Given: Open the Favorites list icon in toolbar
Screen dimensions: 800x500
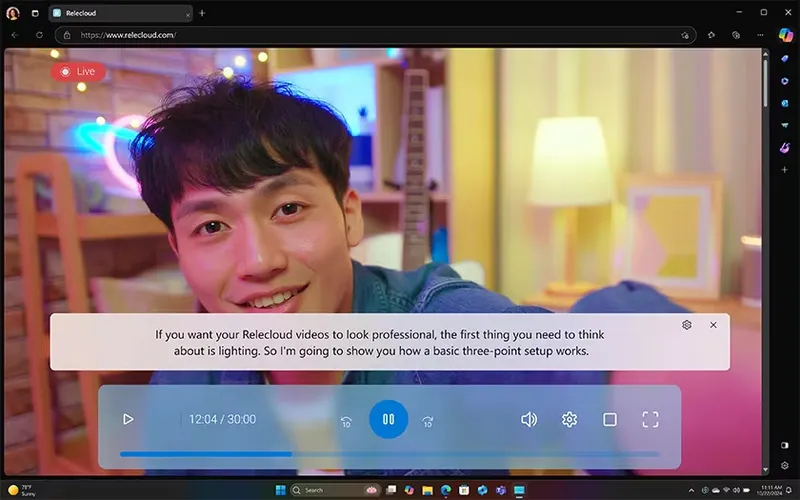Looking at the screenshot, I should point(711,35).
